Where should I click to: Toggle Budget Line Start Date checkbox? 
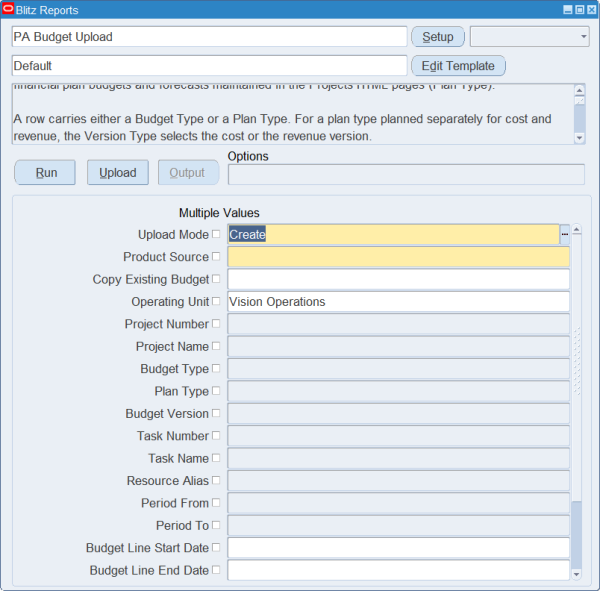(216, 547)
